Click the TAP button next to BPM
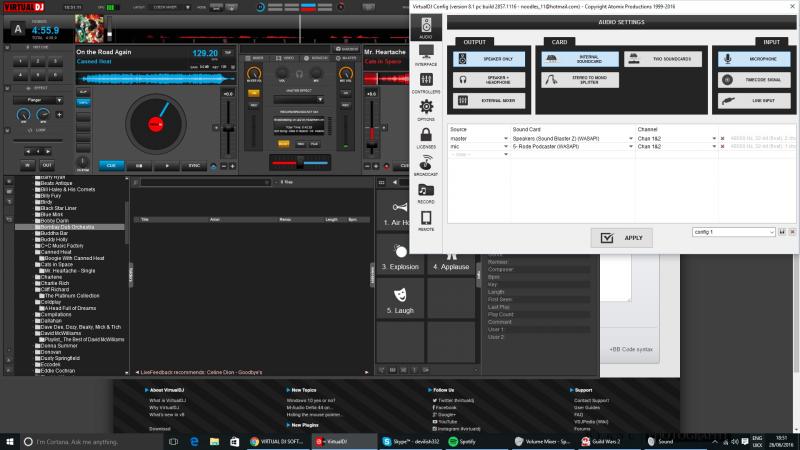Image resolution: width=800 pixels, height=450 pixels. coord(228,53)
